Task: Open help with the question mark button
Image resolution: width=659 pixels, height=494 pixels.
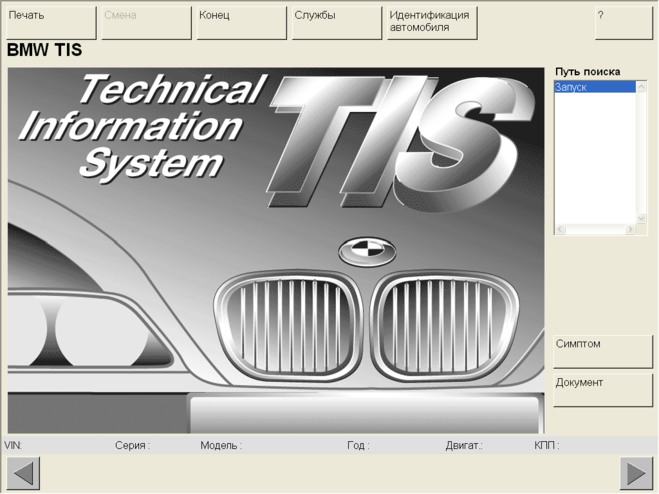Action: click(x=623, y=22)
